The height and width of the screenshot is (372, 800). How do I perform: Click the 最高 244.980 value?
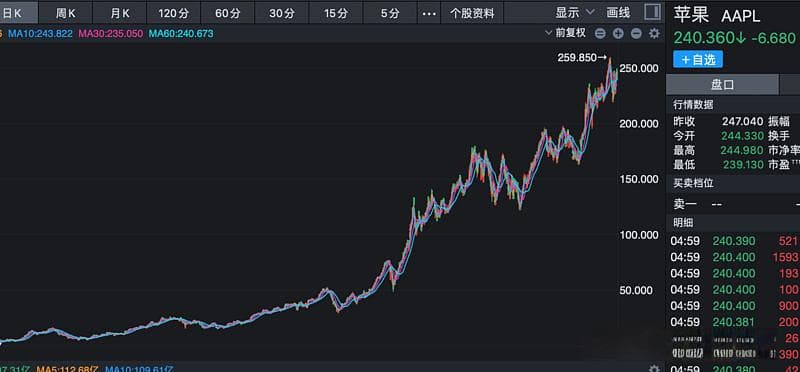743,151
